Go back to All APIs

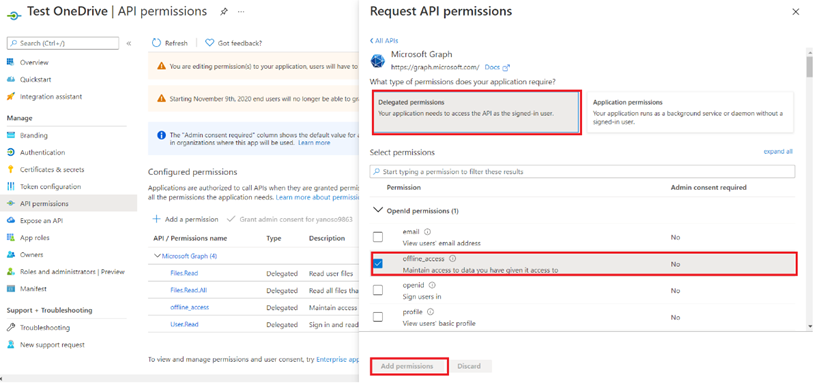coord(384,41)
